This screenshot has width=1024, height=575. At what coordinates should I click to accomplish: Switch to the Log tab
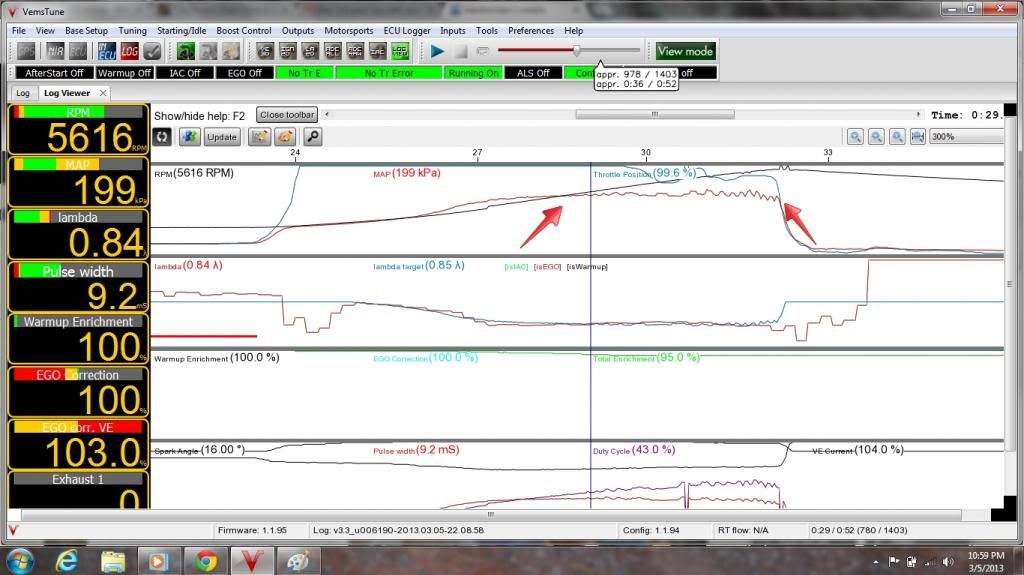(22, 93)
